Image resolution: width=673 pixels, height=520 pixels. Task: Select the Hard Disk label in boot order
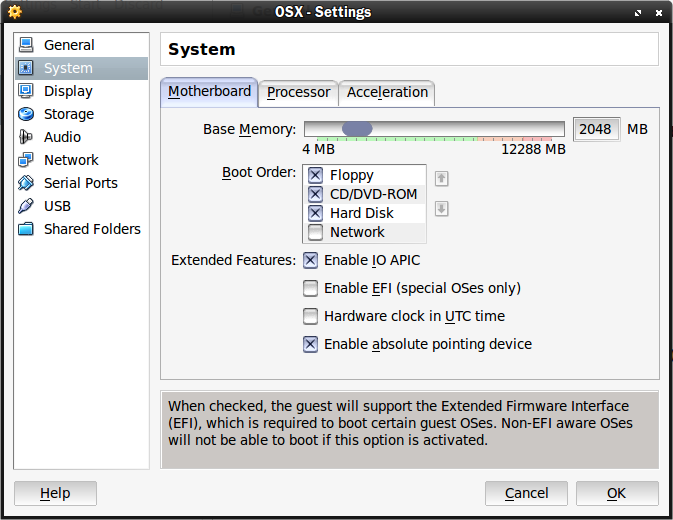pos(361,213)
